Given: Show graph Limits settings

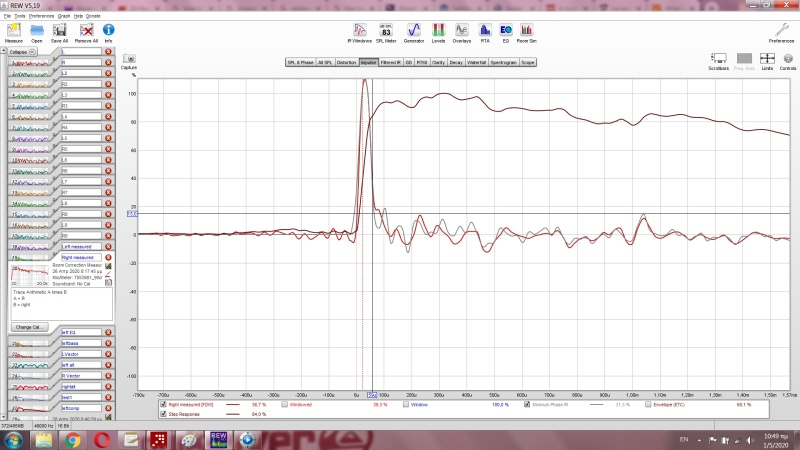Looking at the screenshot, I should 767,60.
